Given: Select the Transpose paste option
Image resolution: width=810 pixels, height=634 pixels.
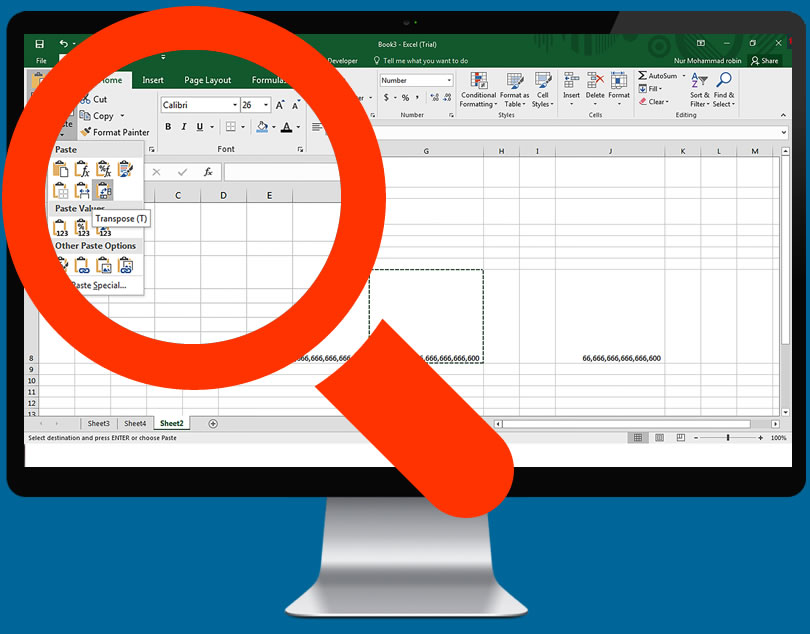Looking at the screenshot, I should point(103,189).
